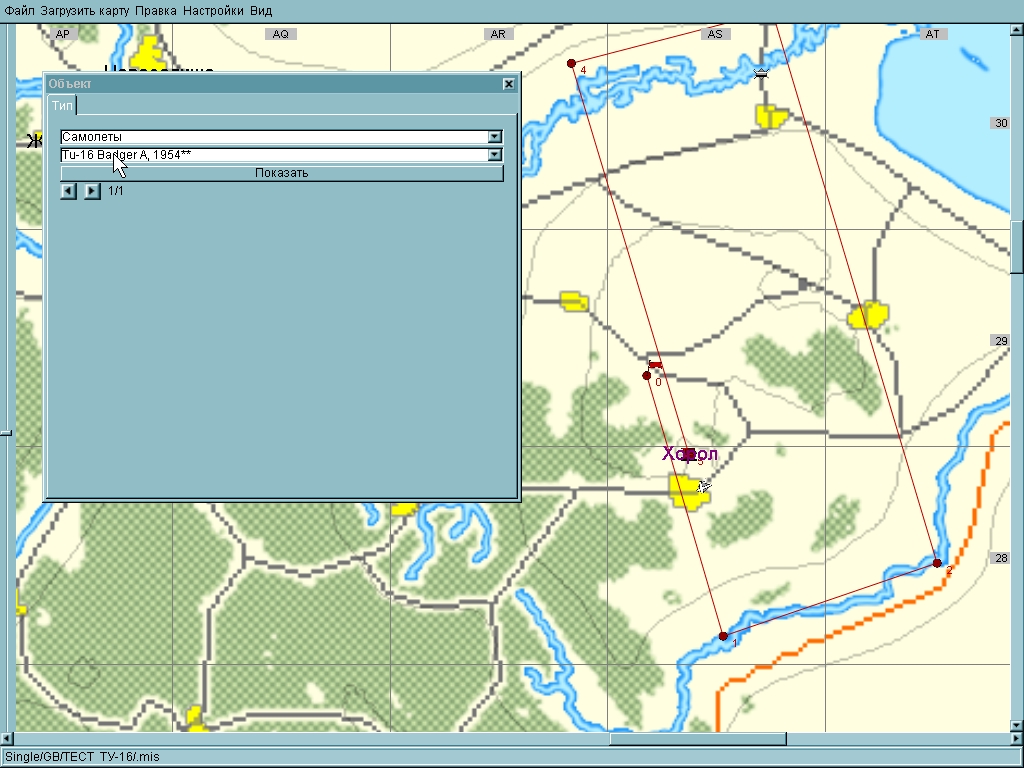Click the horizontal scrollbar left arrow
This screenshot has height=768, width=1024.
click(x=7, y=739)
